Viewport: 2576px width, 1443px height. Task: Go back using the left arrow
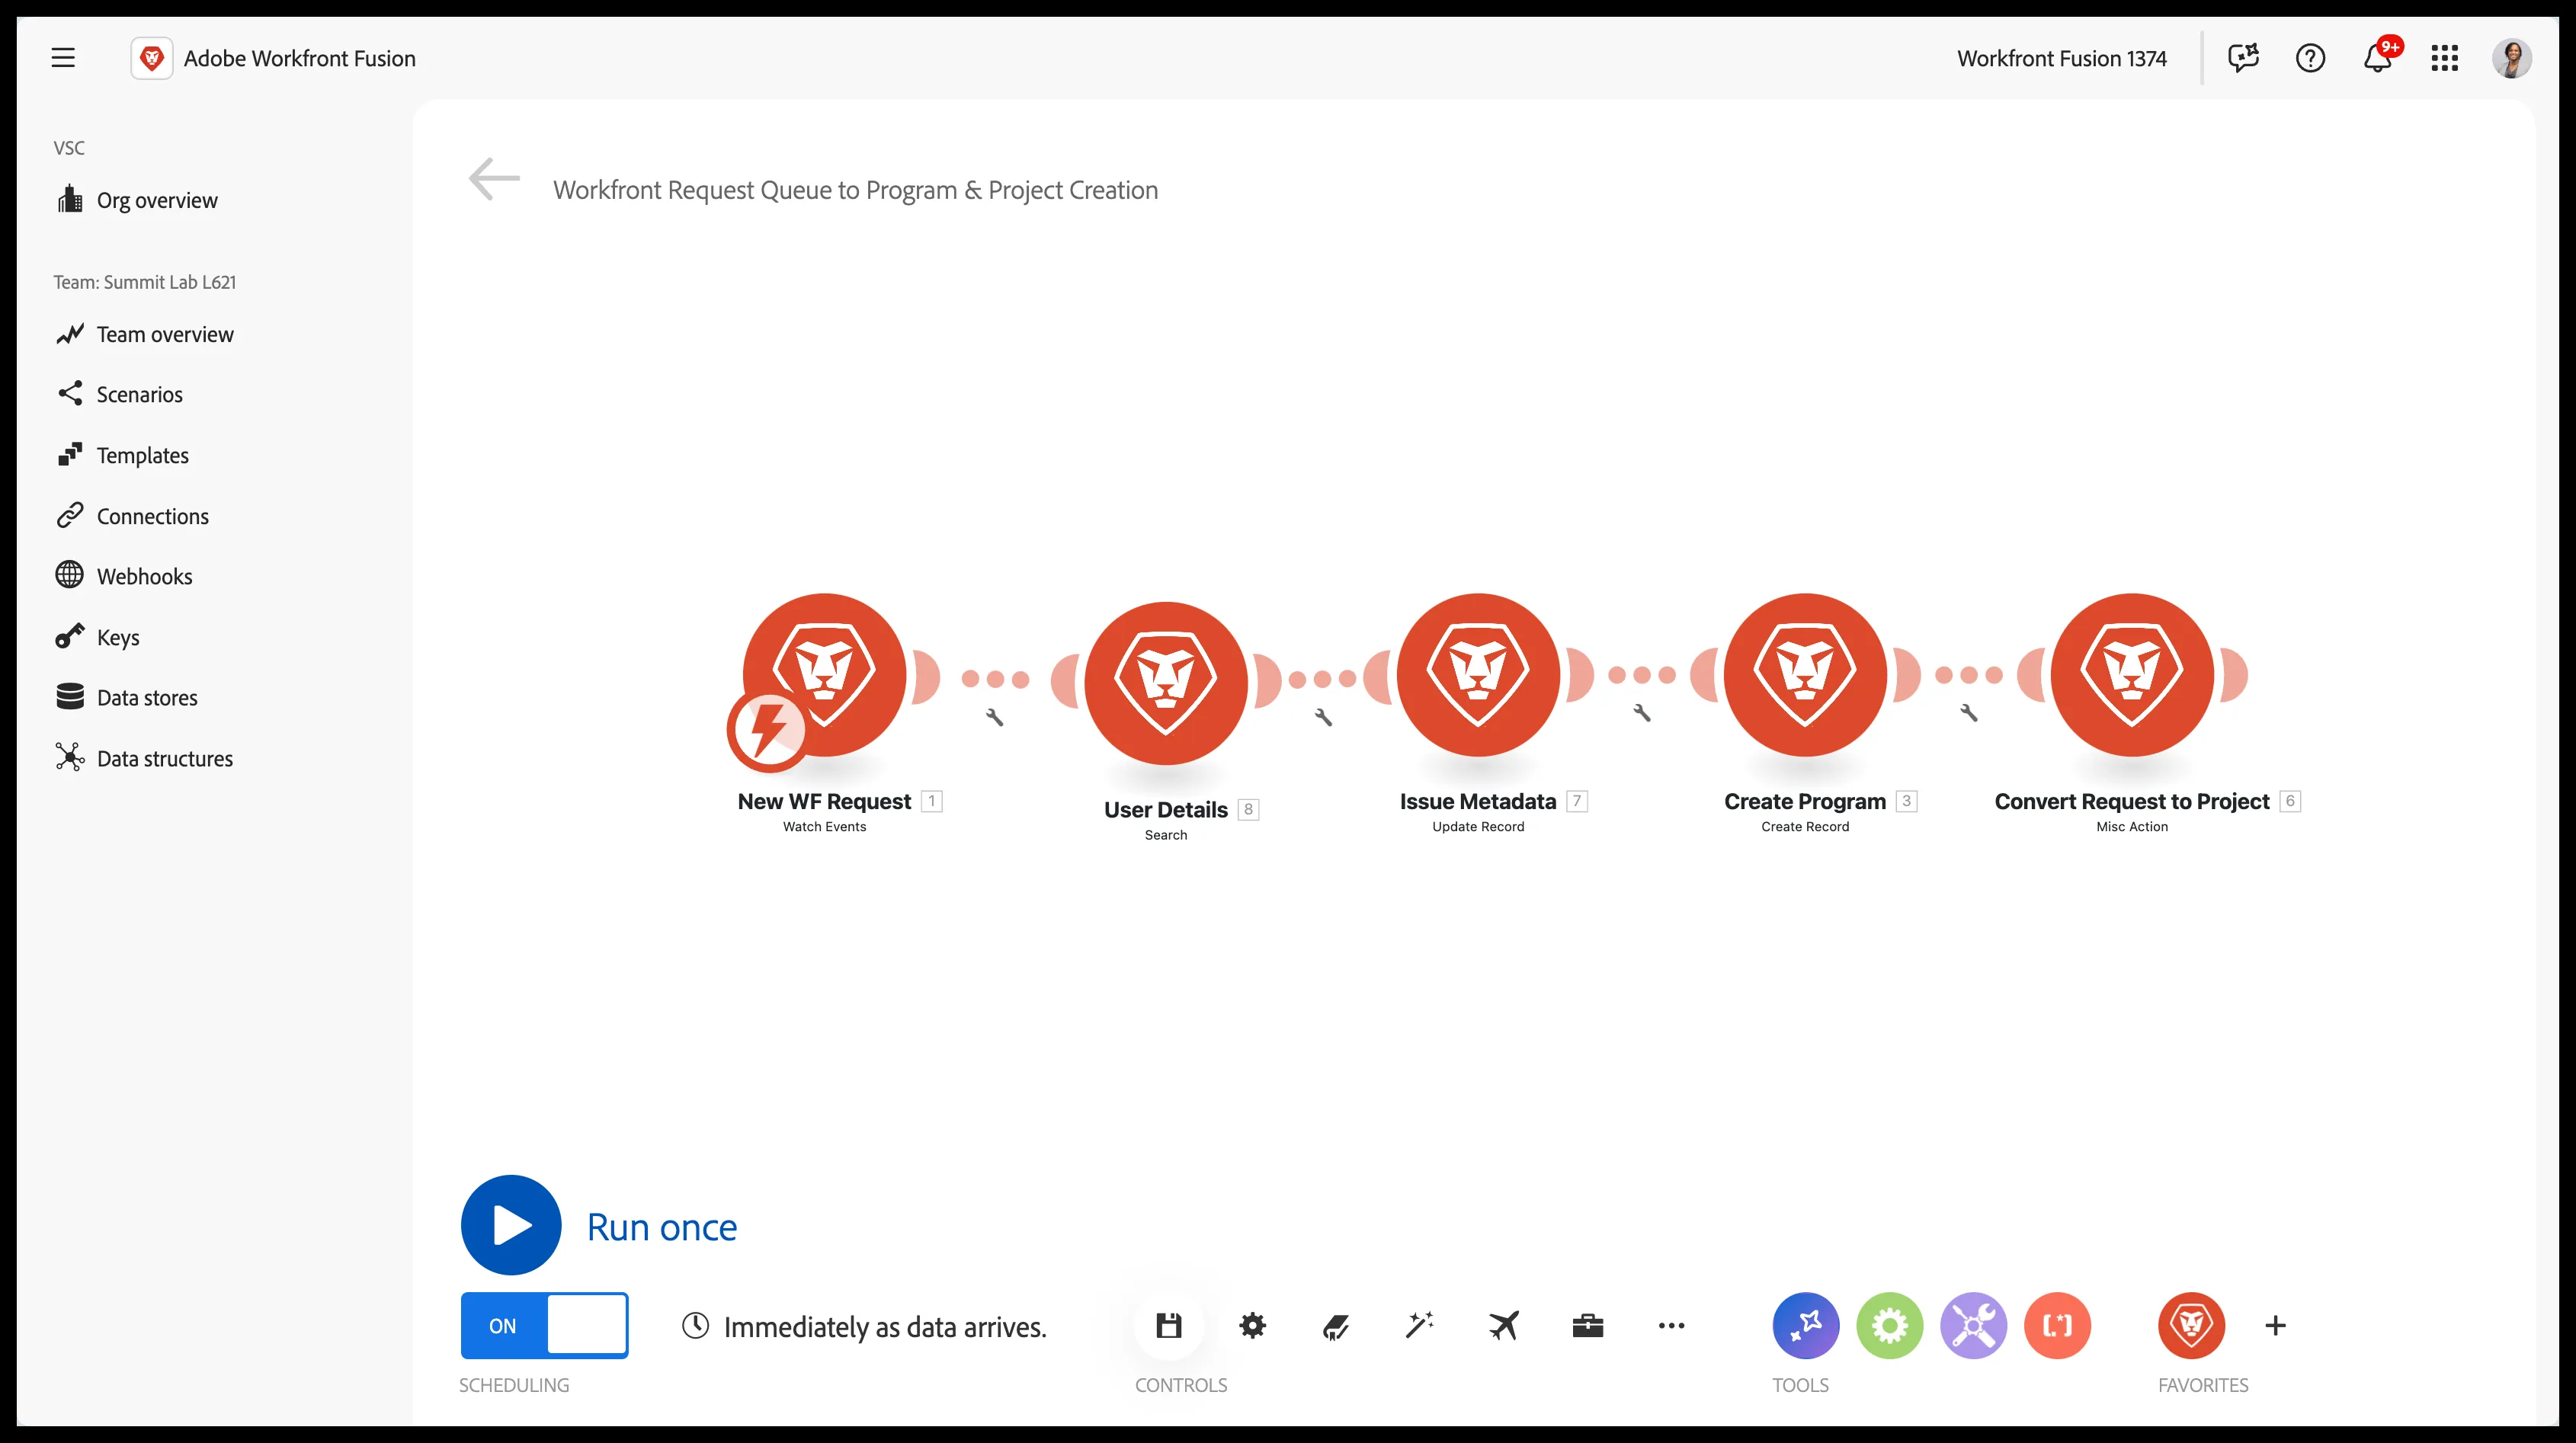494,179
